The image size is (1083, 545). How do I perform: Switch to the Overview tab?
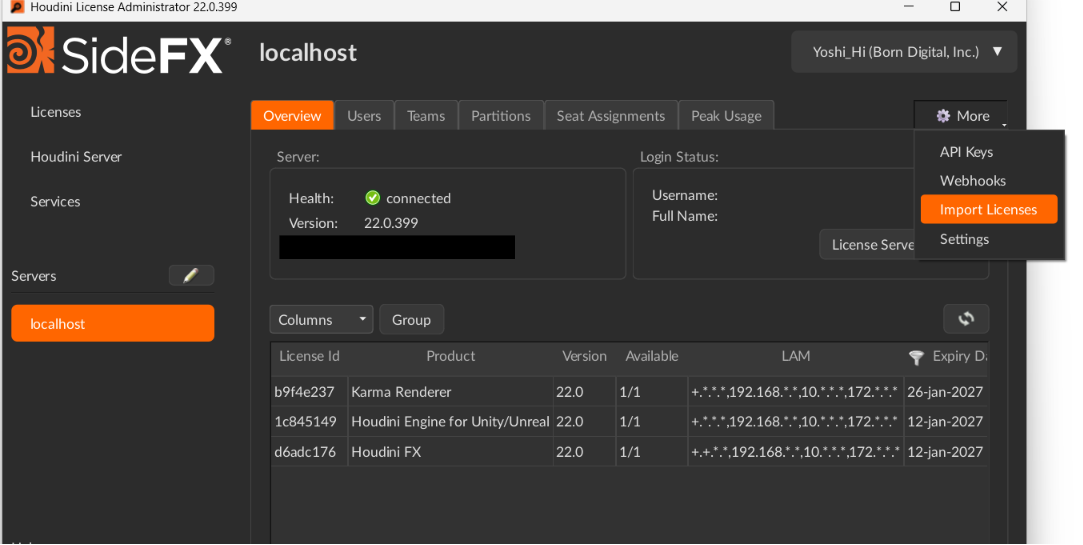pyautogui.click(x=292, y=116)
